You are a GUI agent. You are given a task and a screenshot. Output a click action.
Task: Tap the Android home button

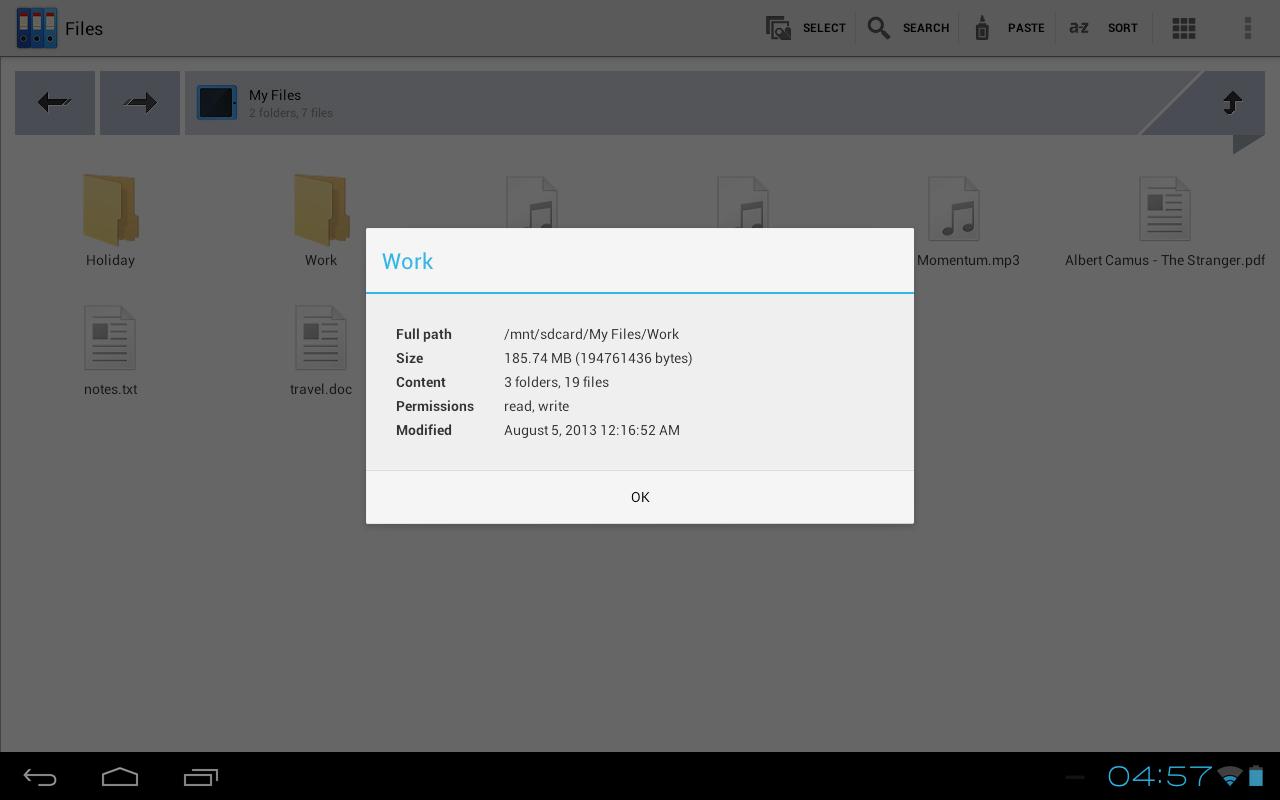(x=120, y=777)
